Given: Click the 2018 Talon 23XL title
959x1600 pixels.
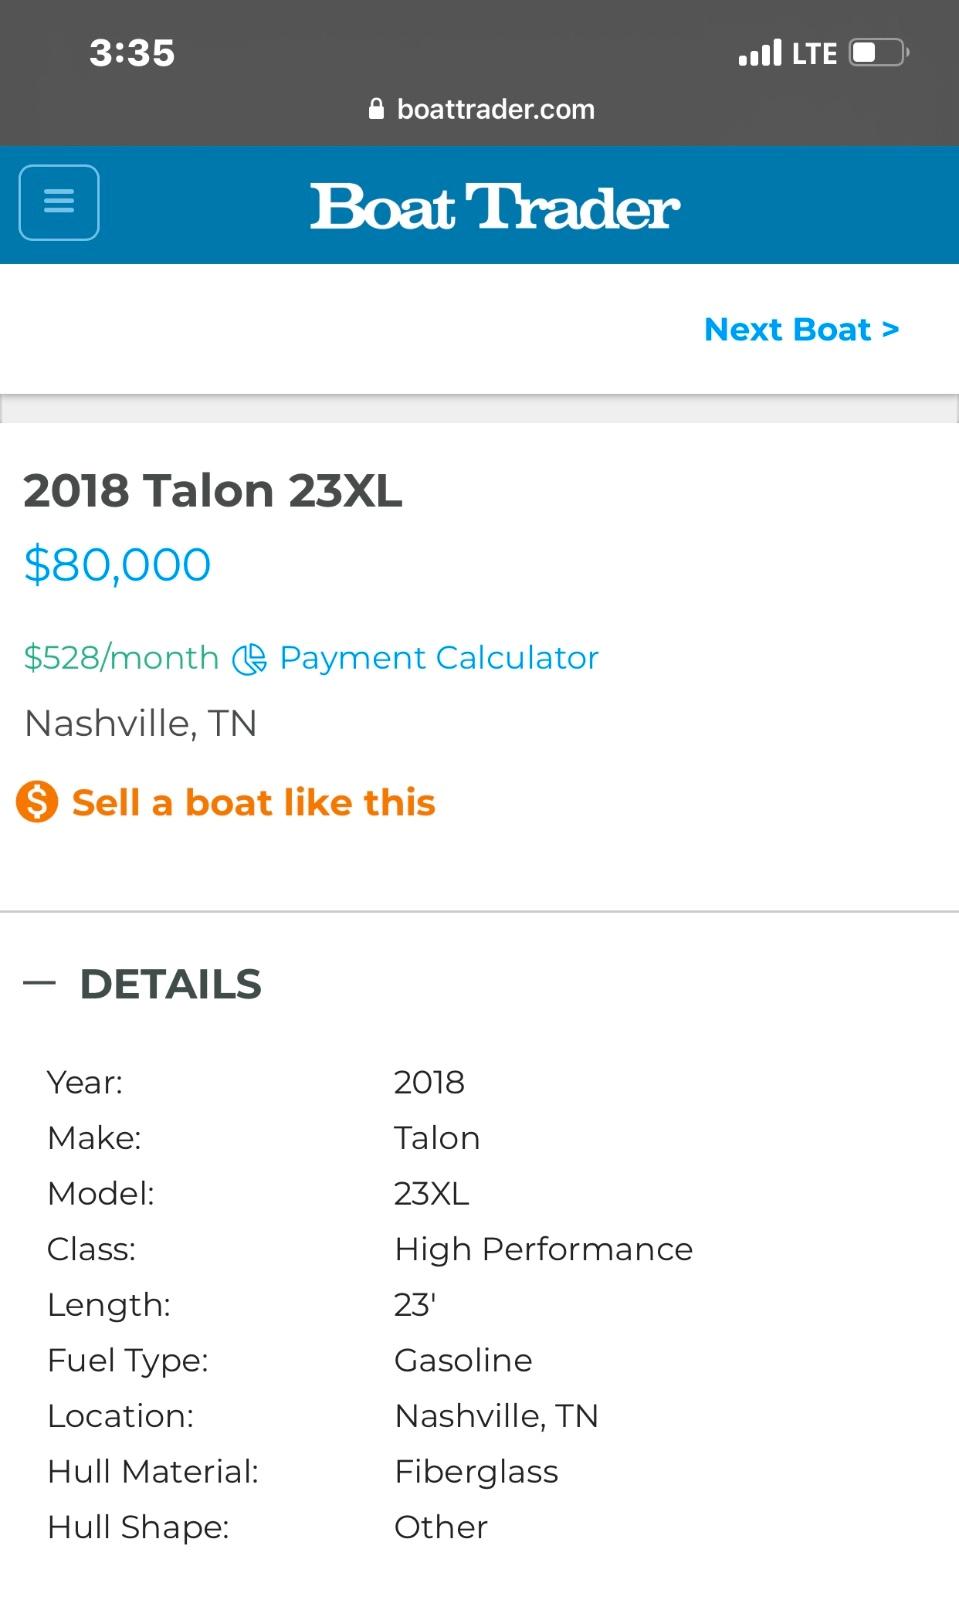Looking at the screenshot, I should [213, 491].
